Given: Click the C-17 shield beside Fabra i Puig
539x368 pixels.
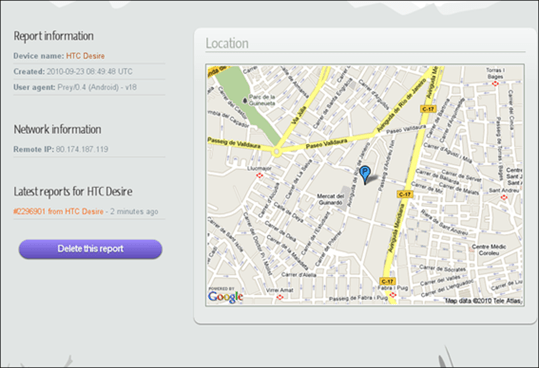Looking at the screenshot, I should tap(387, 281).
